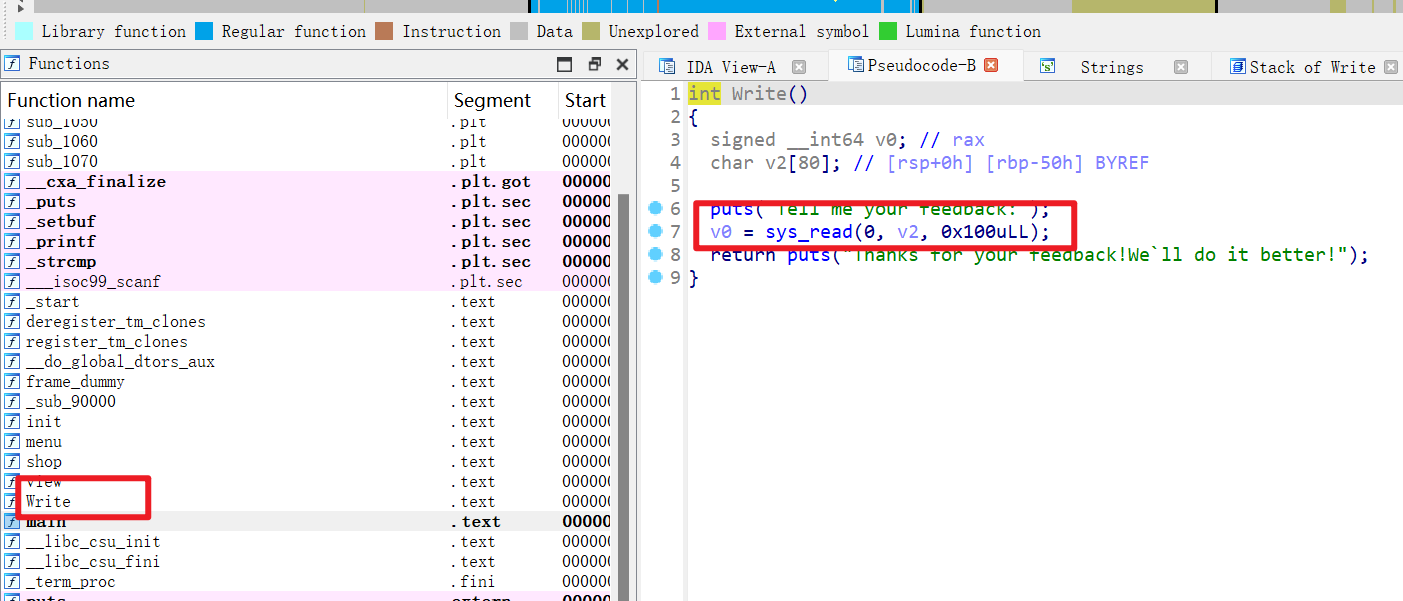Click the navigation band arrow at top-left

(x=22, y=8)
